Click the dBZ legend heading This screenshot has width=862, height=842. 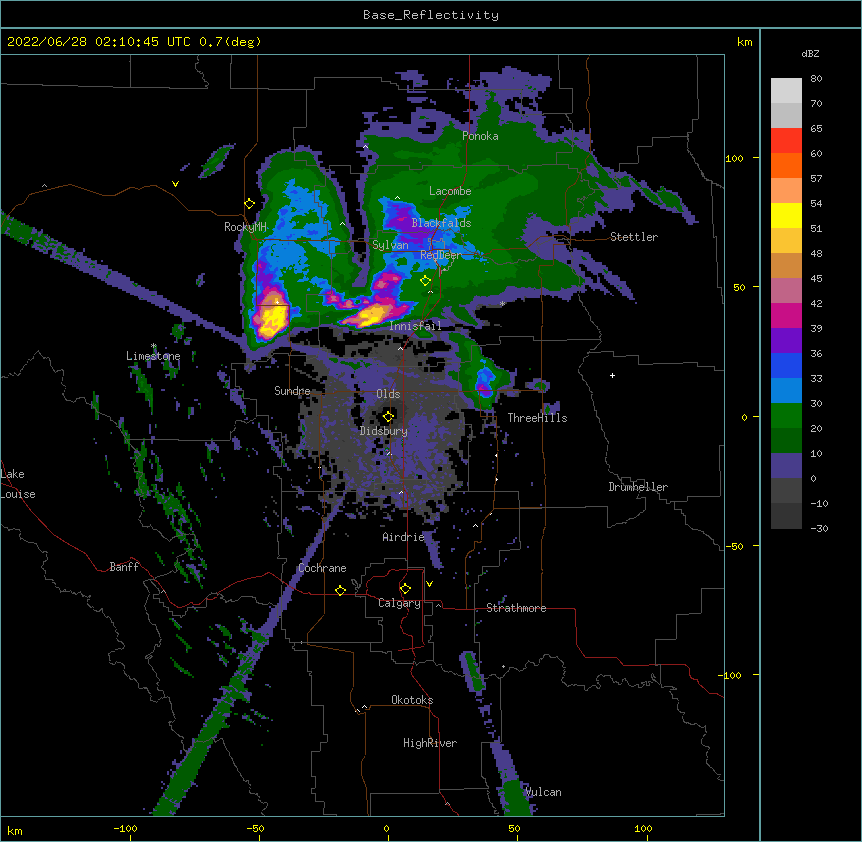point(810,53)
